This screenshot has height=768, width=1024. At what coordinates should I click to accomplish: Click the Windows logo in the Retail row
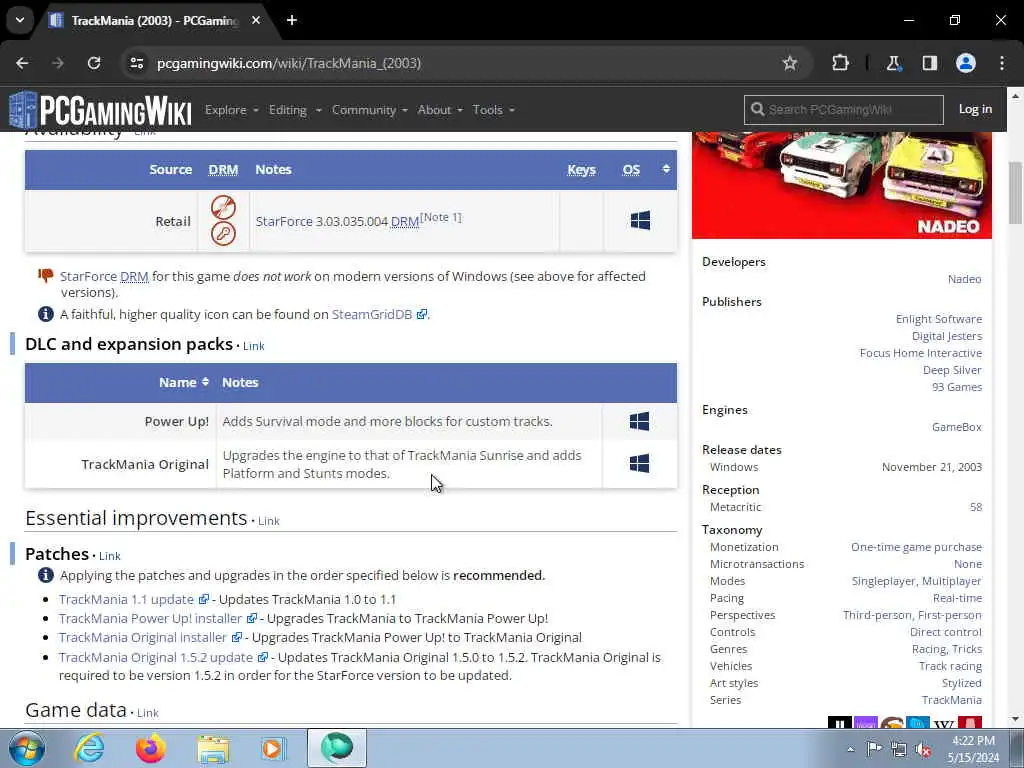(x=640, y=221)
